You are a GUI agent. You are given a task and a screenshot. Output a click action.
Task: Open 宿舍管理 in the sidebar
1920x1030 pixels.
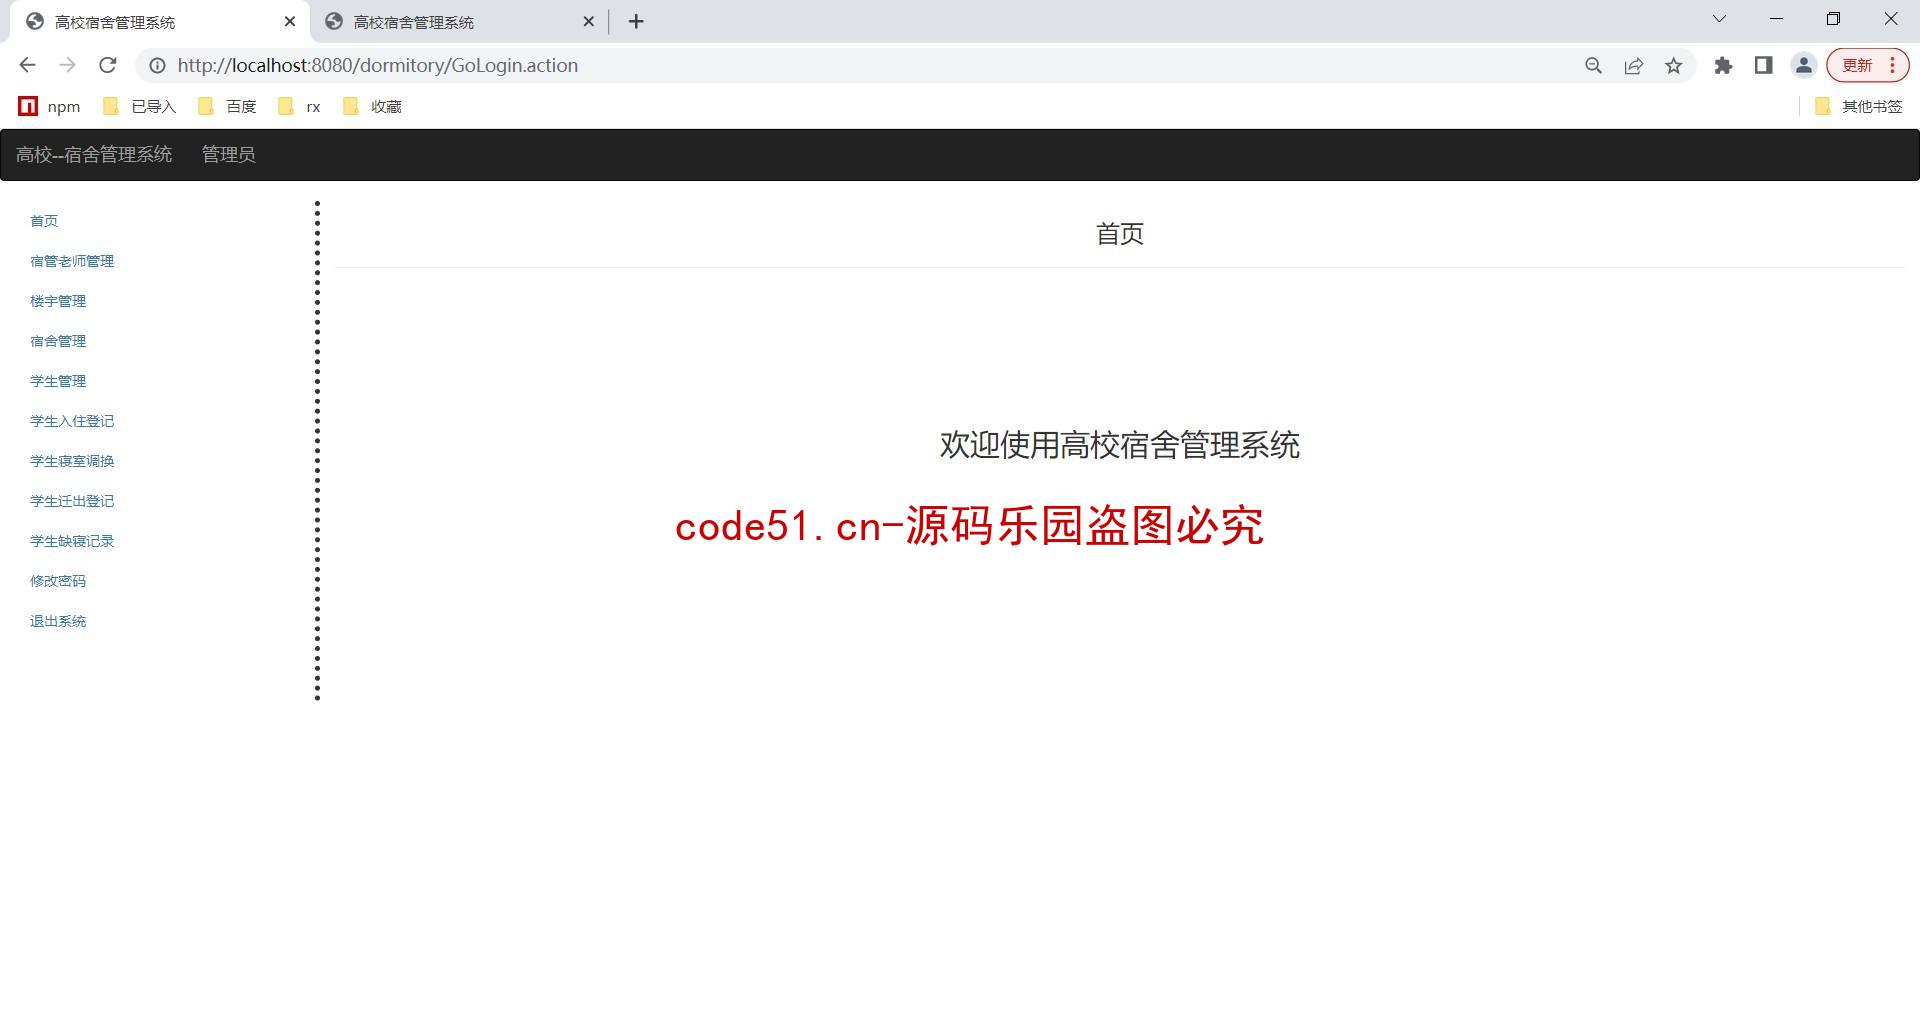click(58, 341)
